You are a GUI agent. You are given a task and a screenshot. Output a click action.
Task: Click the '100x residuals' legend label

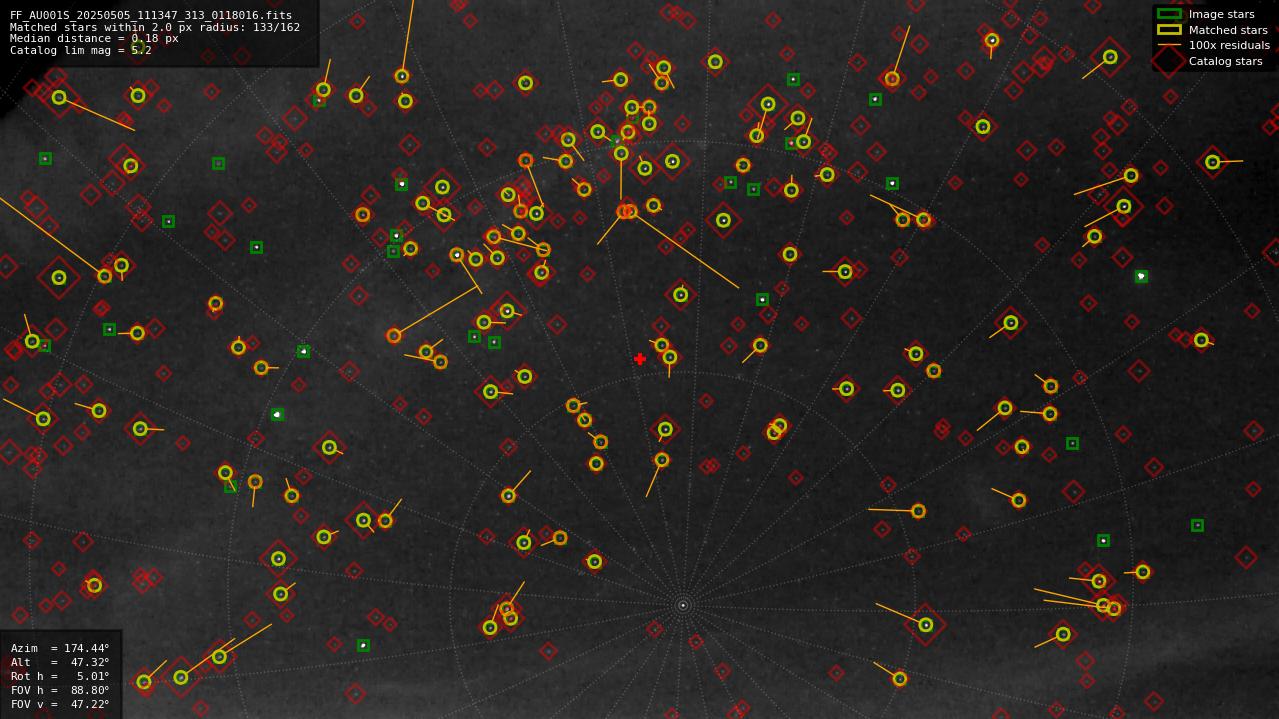pyautogui.click(x=1229, y=45)
